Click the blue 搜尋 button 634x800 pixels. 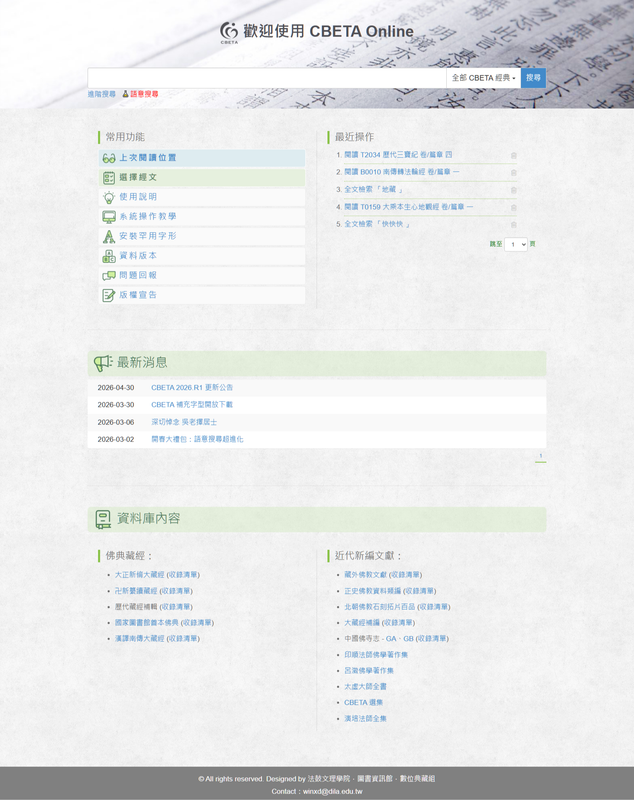pyautogui.click(x=533, y=78)
